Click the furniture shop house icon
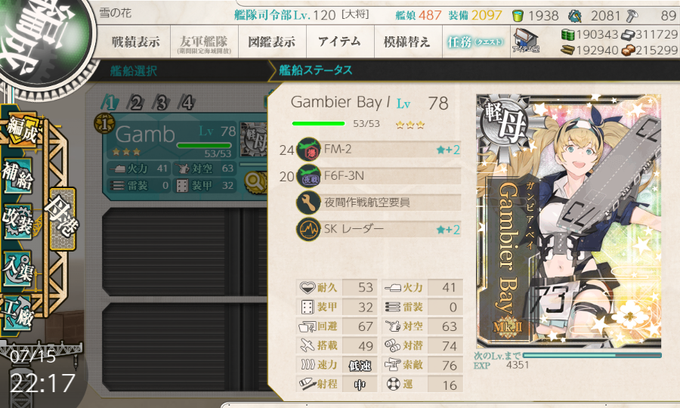 (x=525, y=42)
